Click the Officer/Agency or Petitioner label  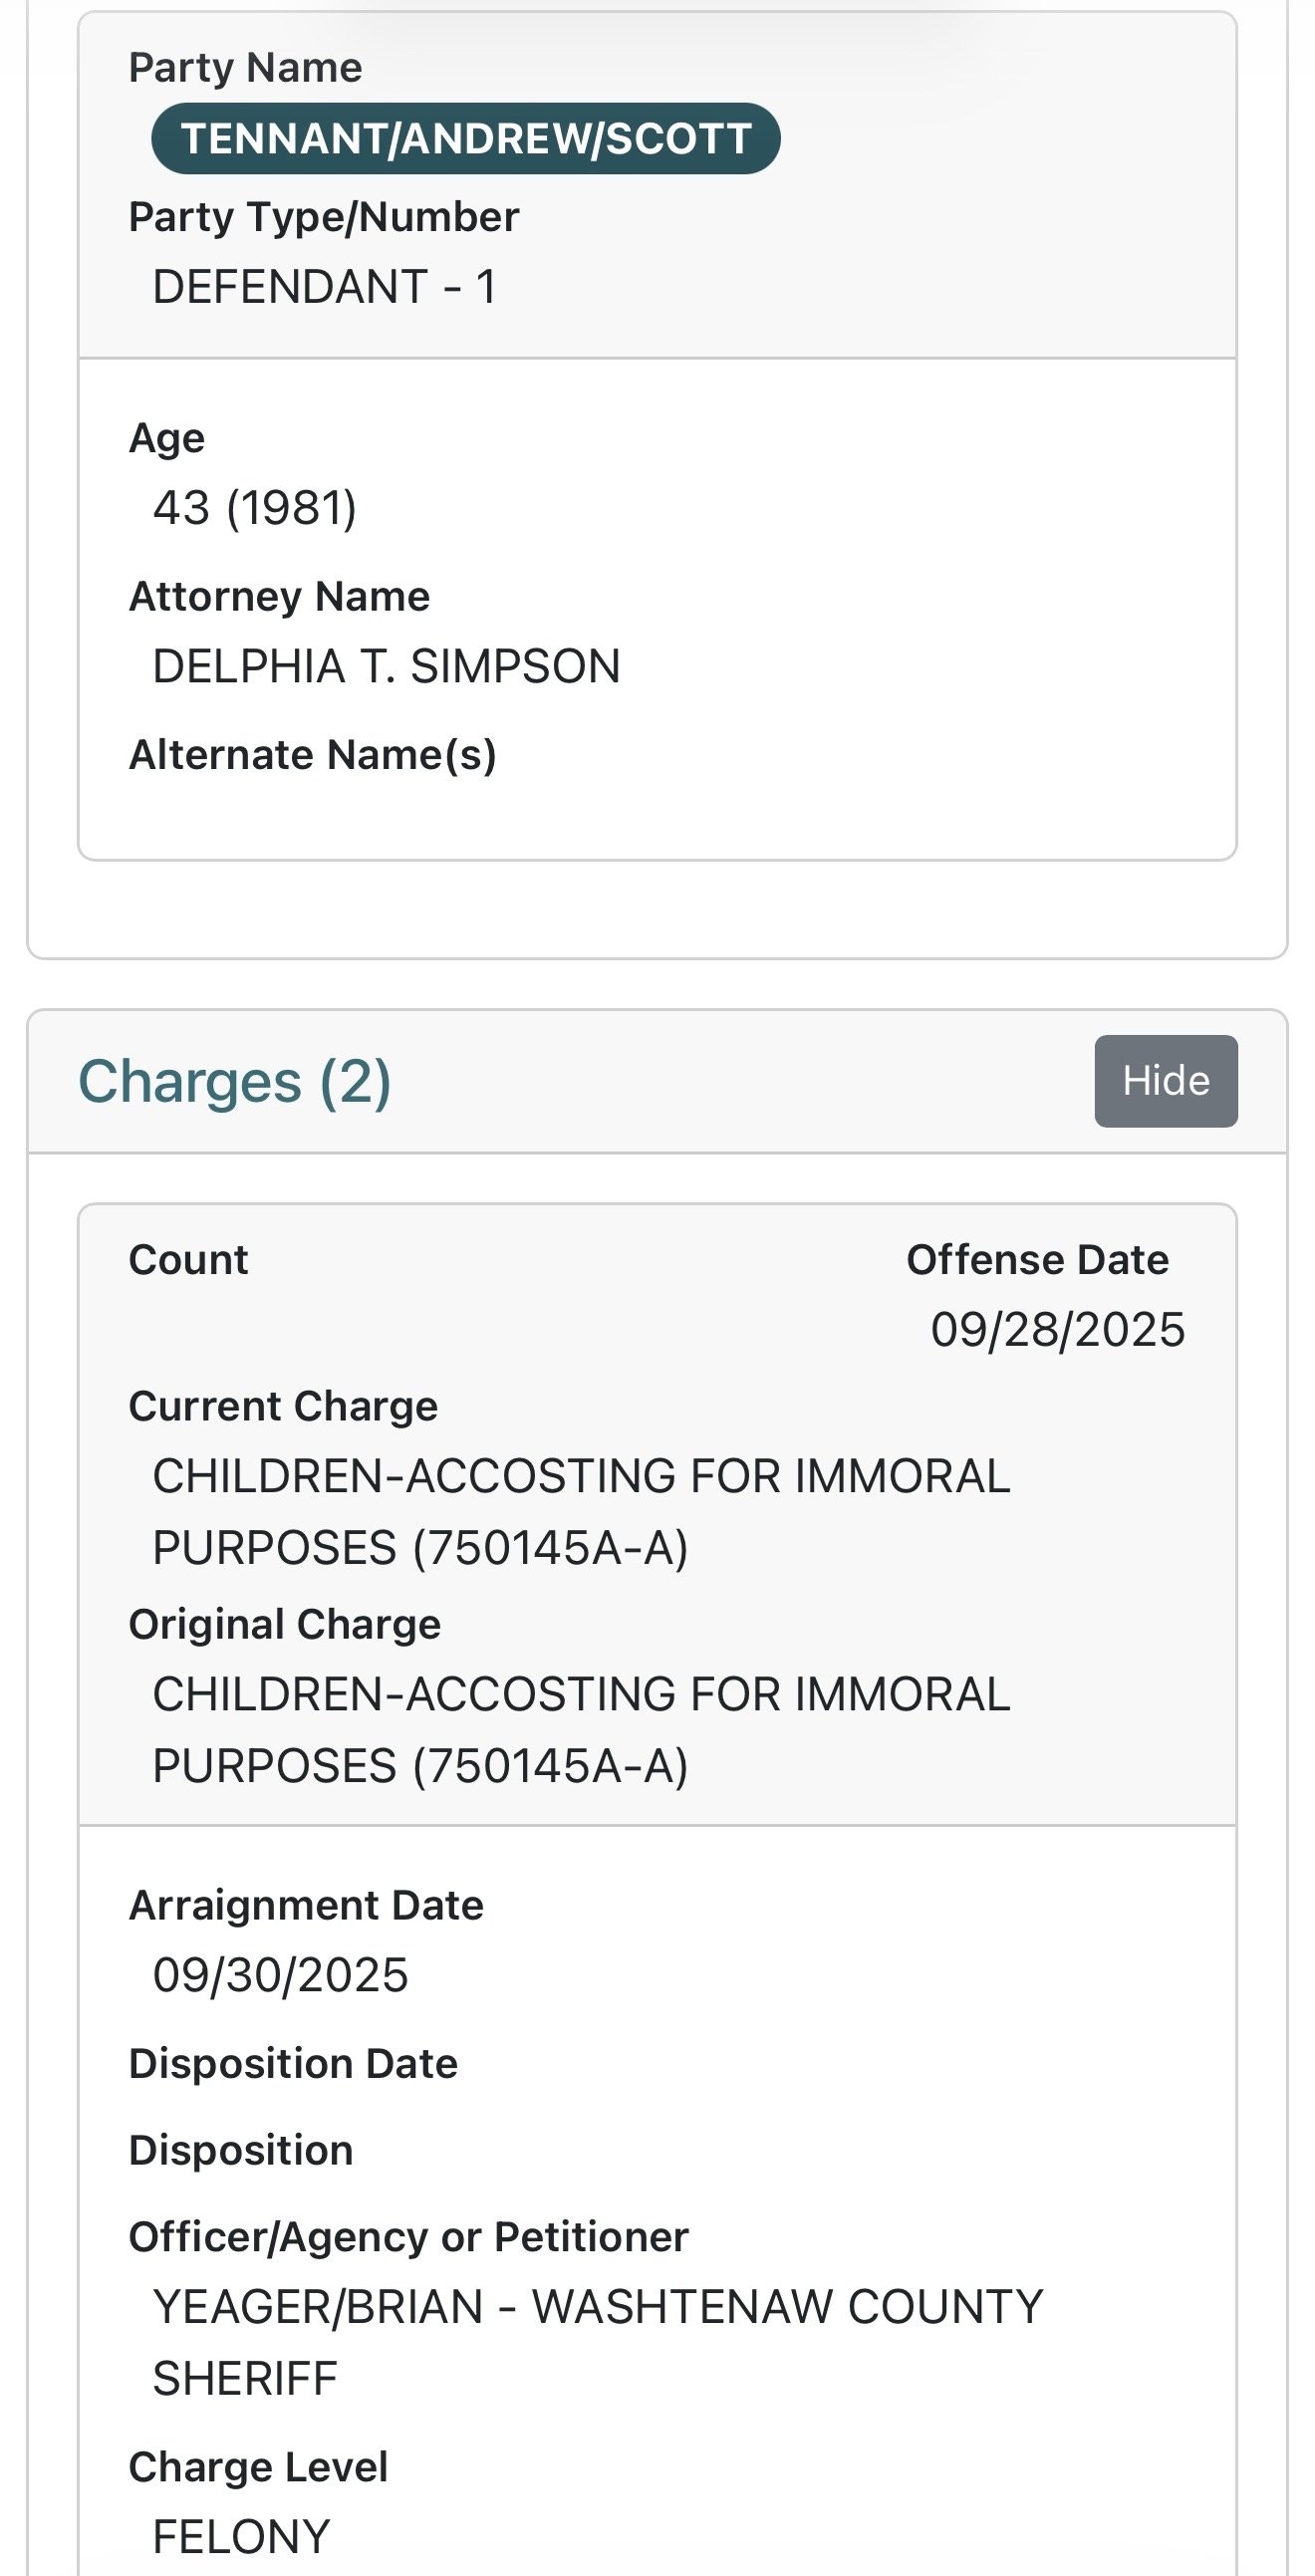click(408, 2237)
